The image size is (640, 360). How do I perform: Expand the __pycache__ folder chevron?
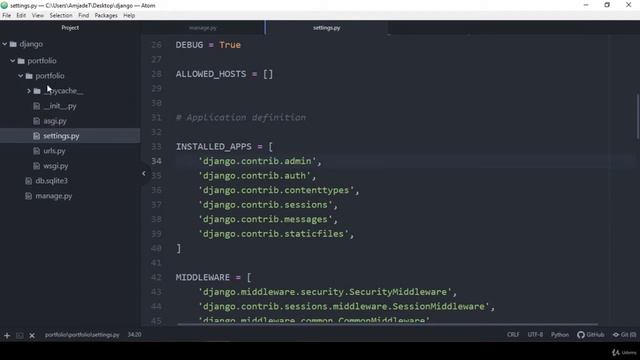29,91
